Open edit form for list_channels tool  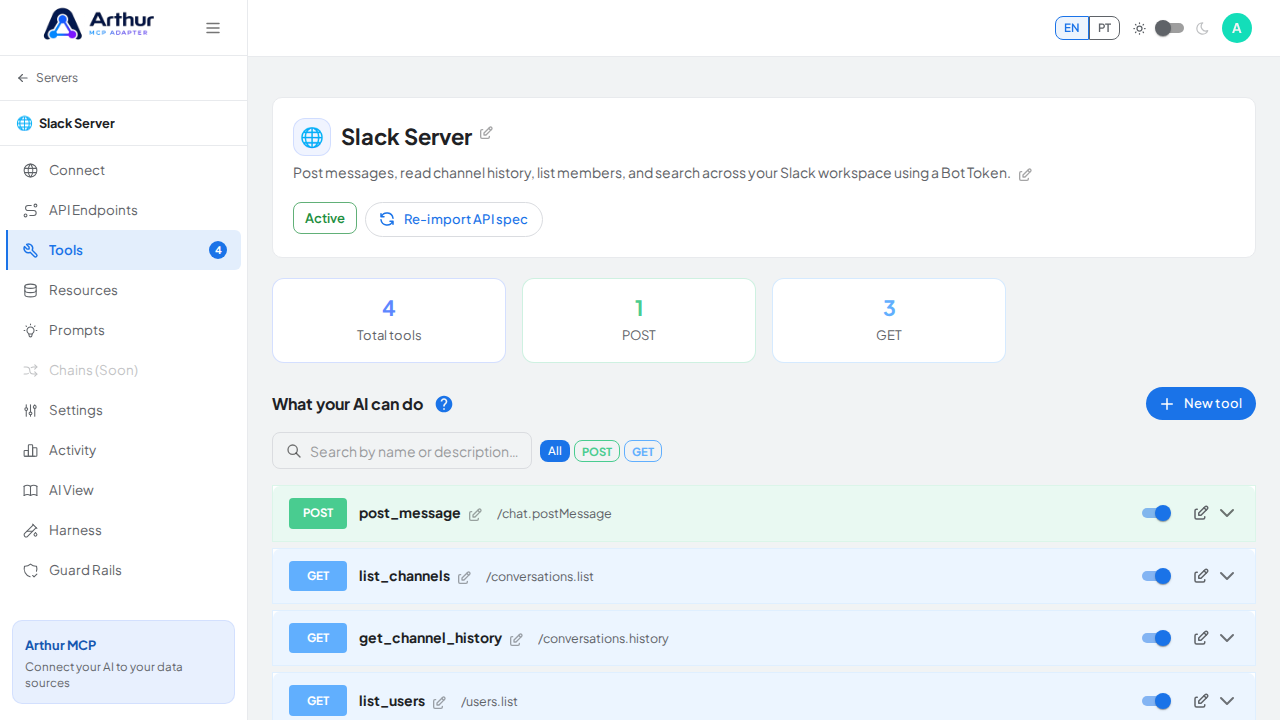tap(1201, 576)
